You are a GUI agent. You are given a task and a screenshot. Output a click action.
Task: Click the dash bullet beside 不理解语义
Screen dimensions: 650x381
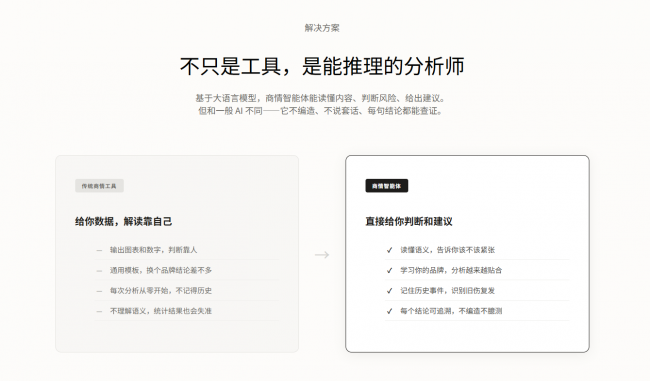99,311
